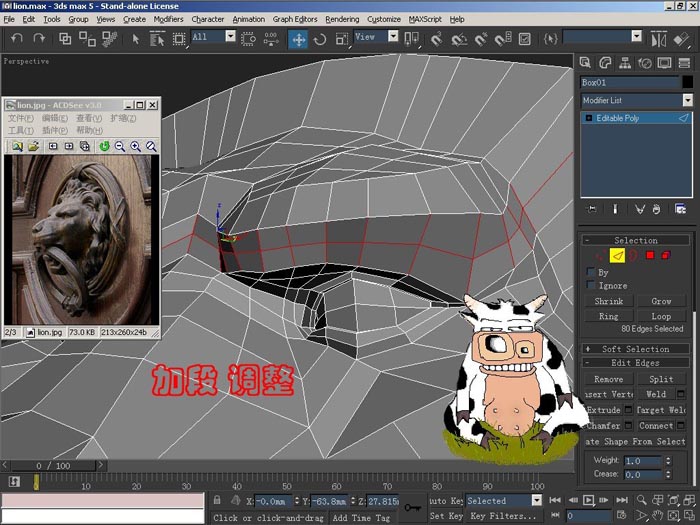The height and width of the screenshot is (525, 700).
Task: Click the time slider at 0 / 100
Action: click(53, 466)
